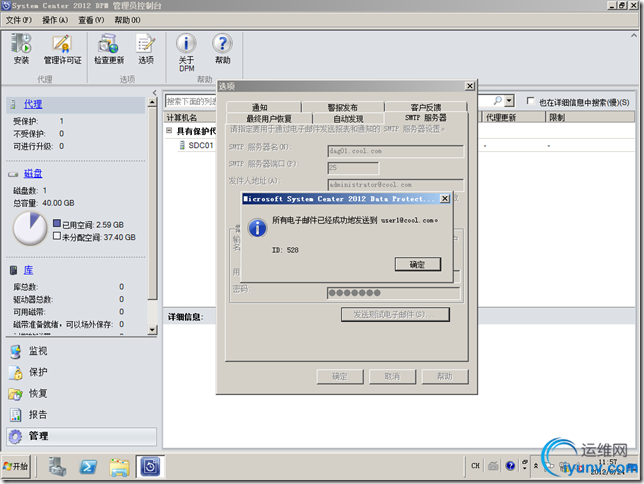Click the search magnifier icon

(x=497, y=101)
